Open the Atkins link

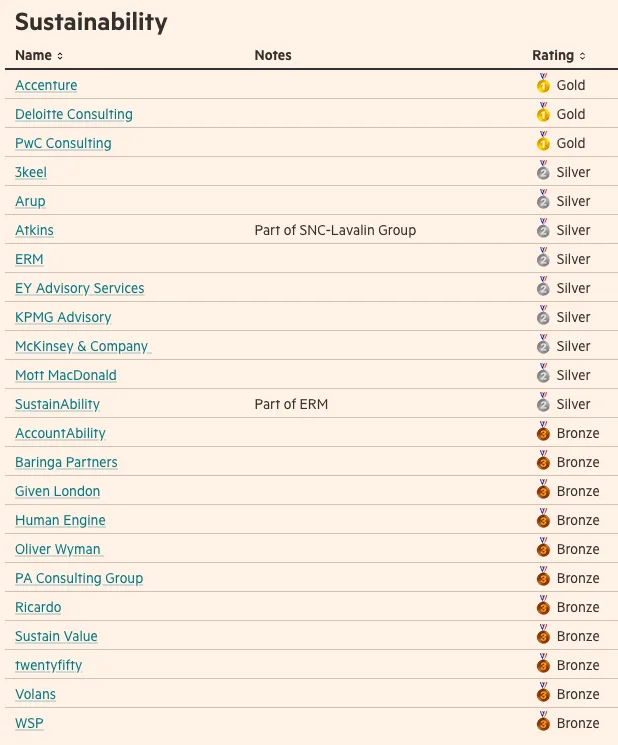[x=34, y=230]
